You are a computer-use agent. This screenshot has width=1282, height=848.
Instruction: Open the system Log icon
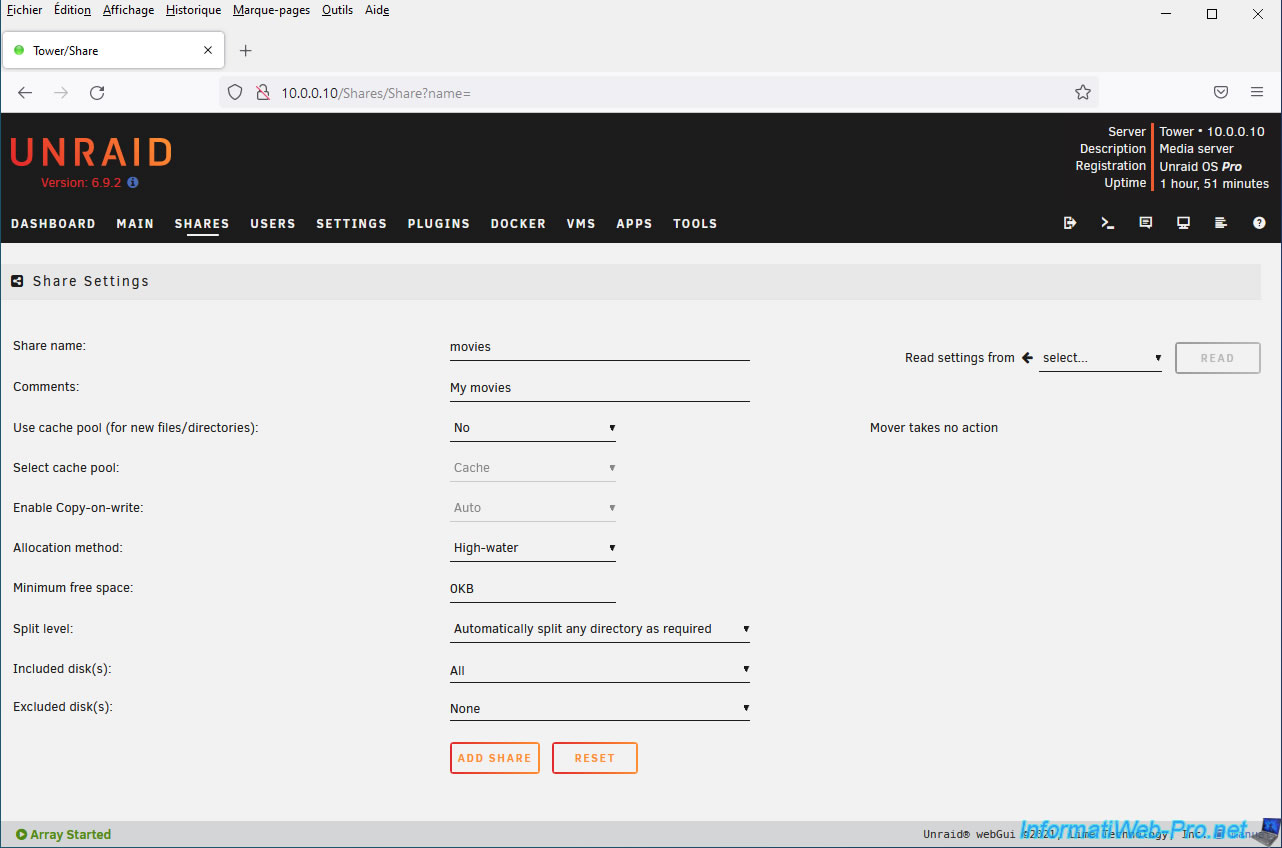(x=1221, y=223)
